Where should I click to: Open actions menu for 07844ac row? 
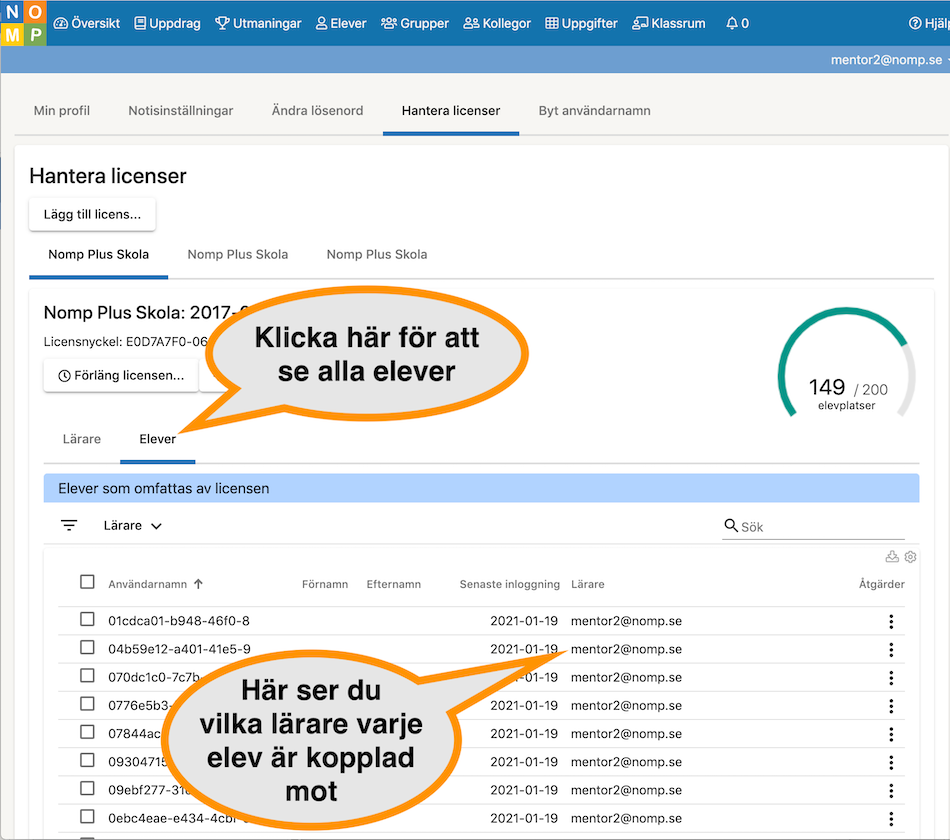click(x=891, y=734)
